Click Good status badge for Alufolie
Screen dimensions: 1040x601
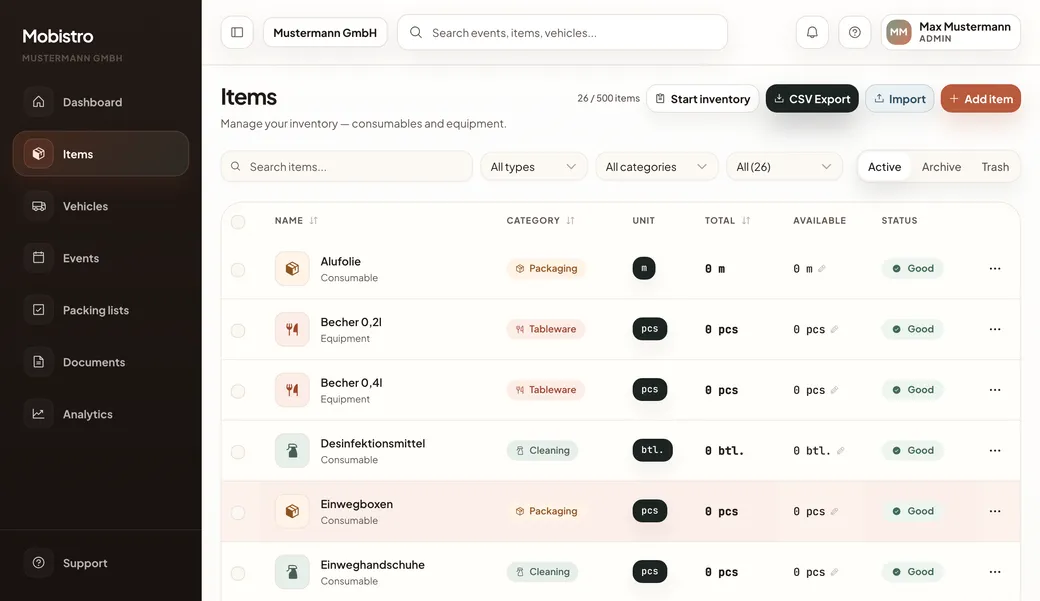click(912, 269)
